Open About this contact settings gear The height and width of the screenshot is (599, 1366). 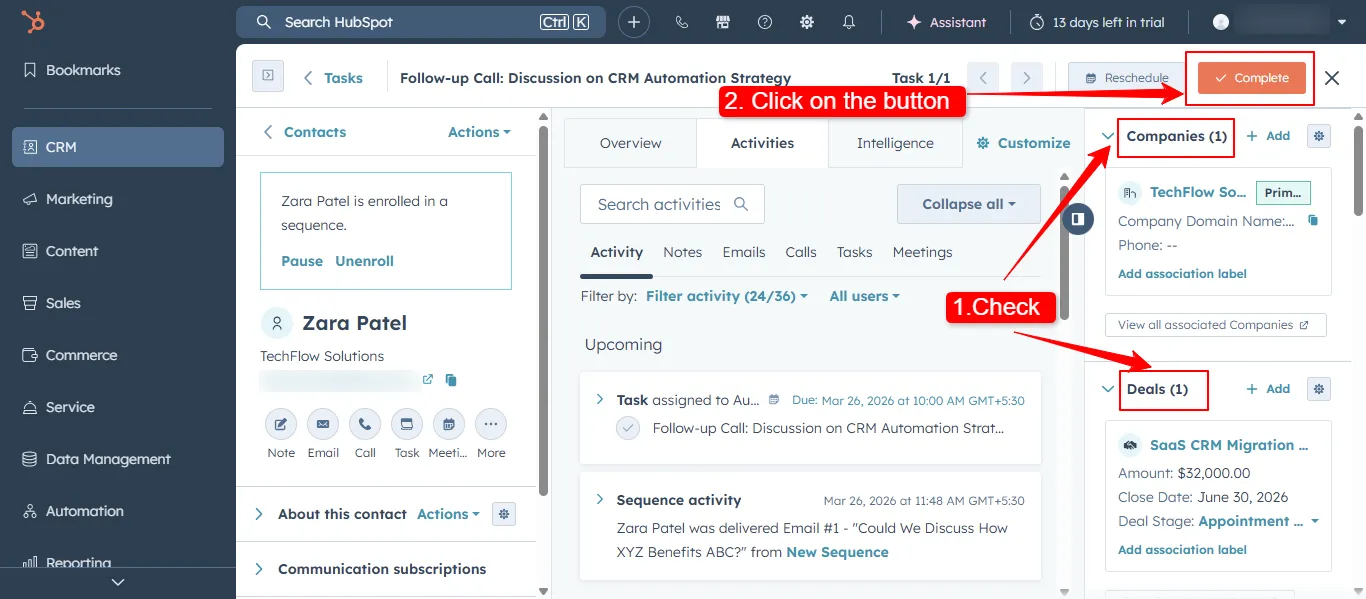coord(504,514)
